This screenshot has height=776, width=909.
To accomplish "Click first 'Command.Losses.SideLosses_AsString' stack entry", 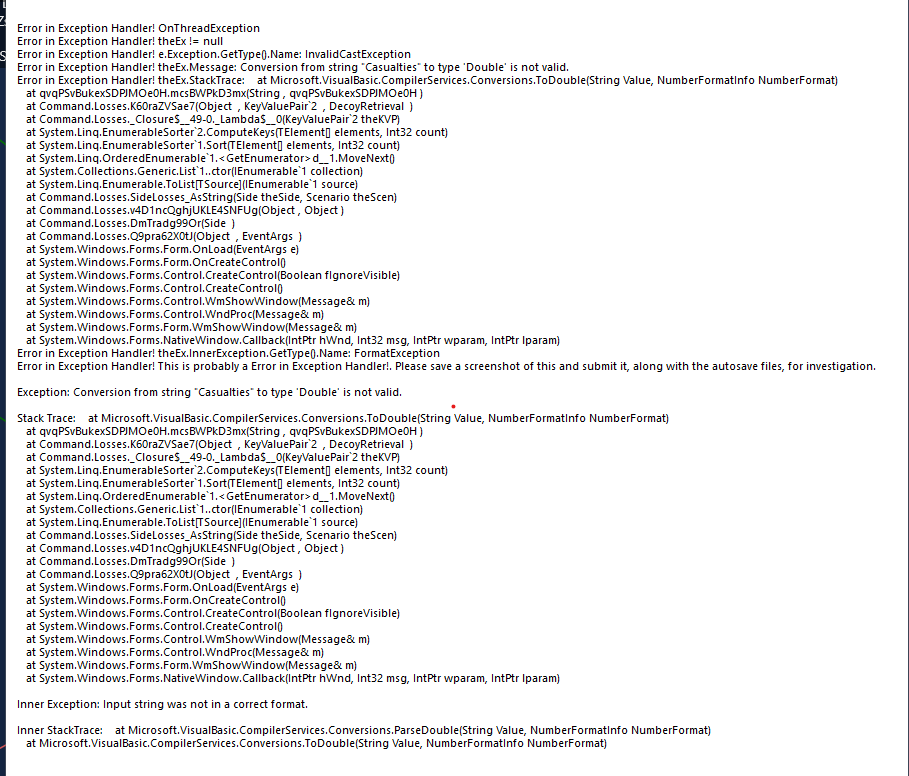I will 211,198.
